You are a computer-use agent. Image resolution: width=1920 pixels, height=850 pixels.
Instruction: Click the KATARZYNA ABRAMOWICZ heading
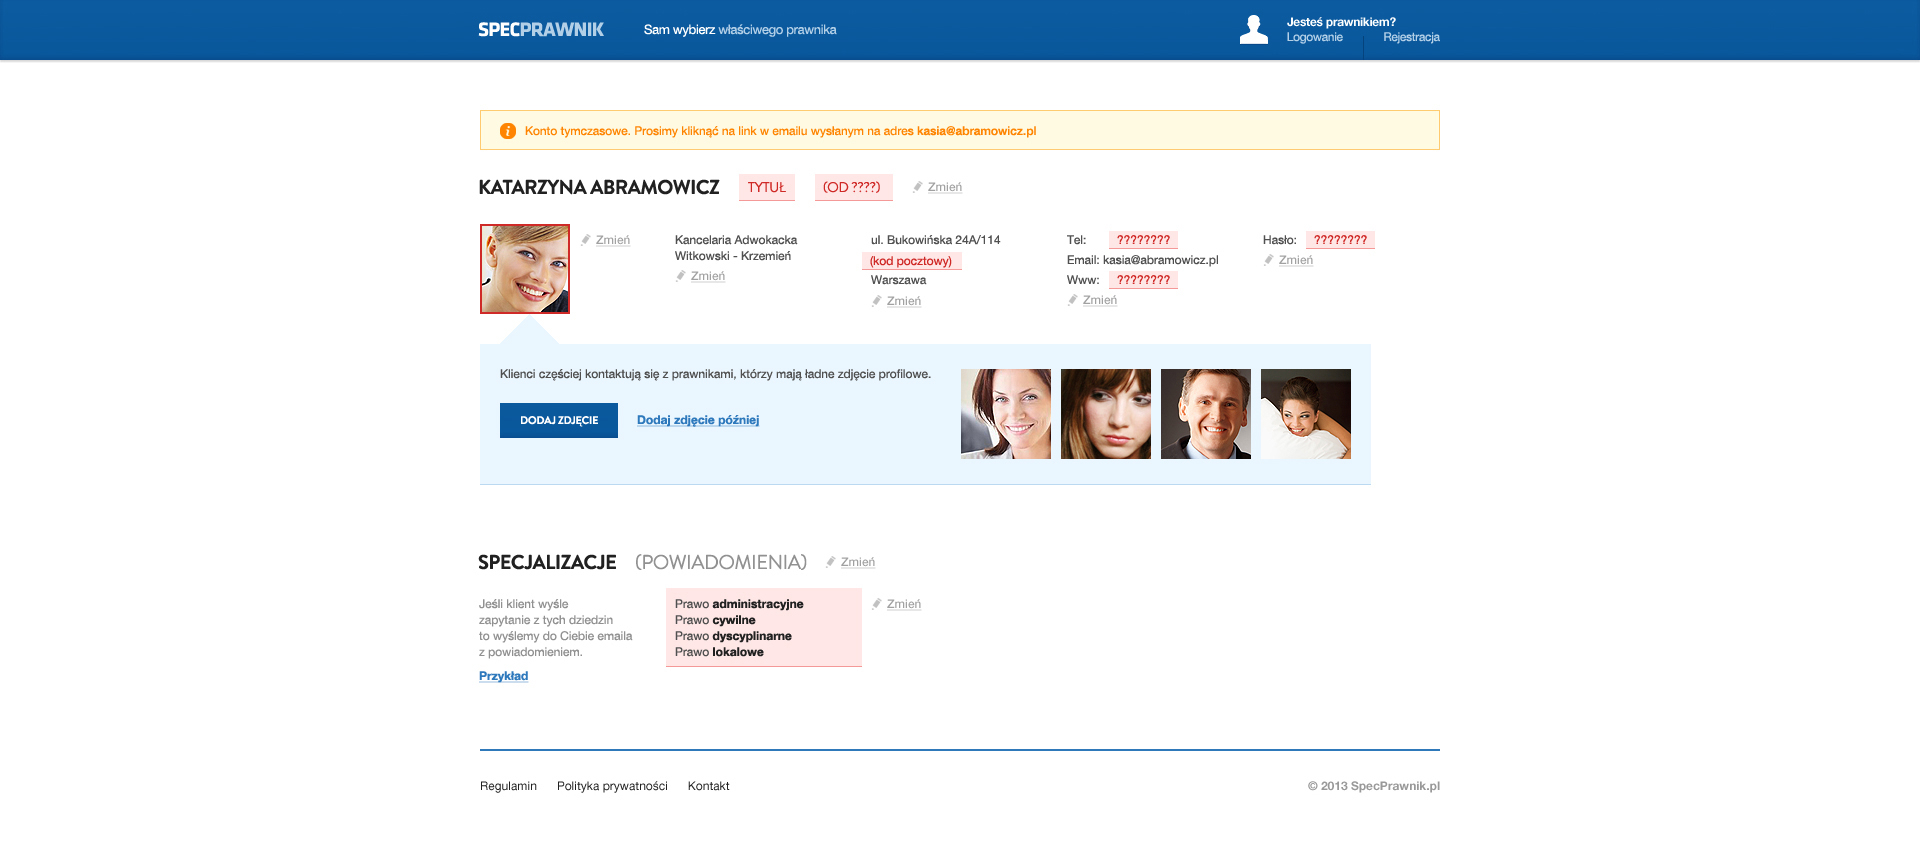click(x=599, y=187)
